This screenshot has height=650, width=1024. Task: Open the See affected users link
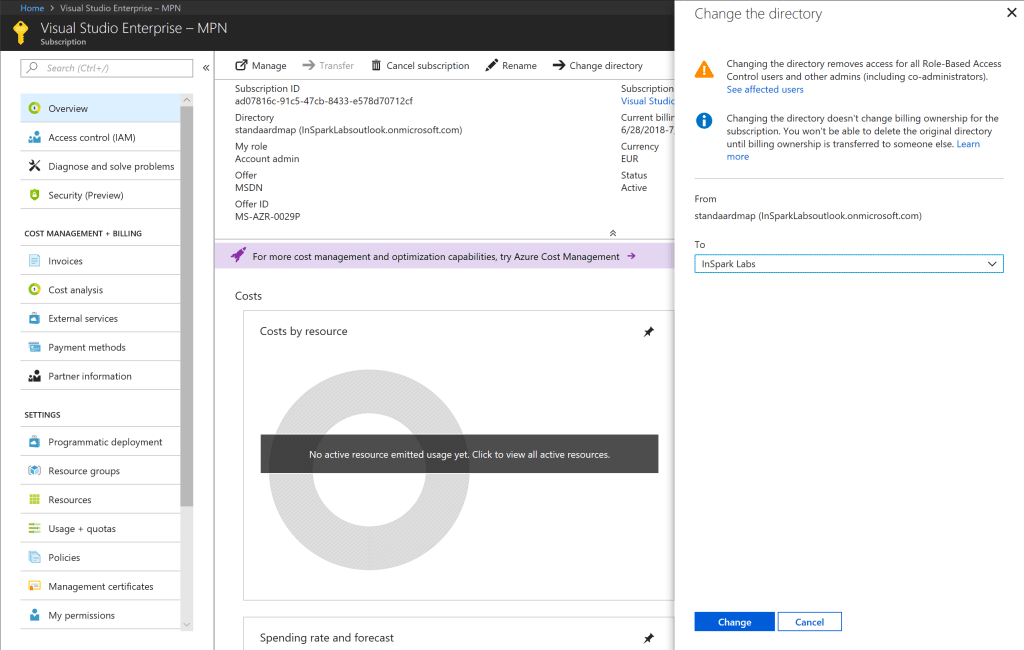764,90
